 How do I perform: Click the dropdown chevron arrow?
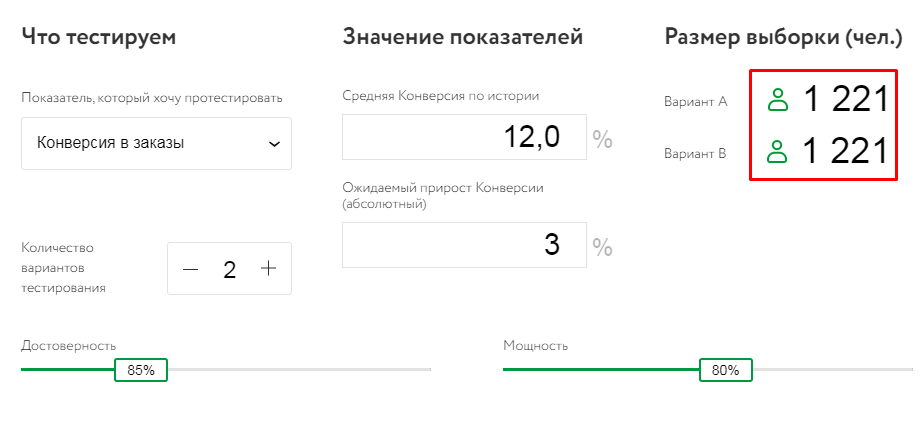pyautogui.click(x=274, y=144)
